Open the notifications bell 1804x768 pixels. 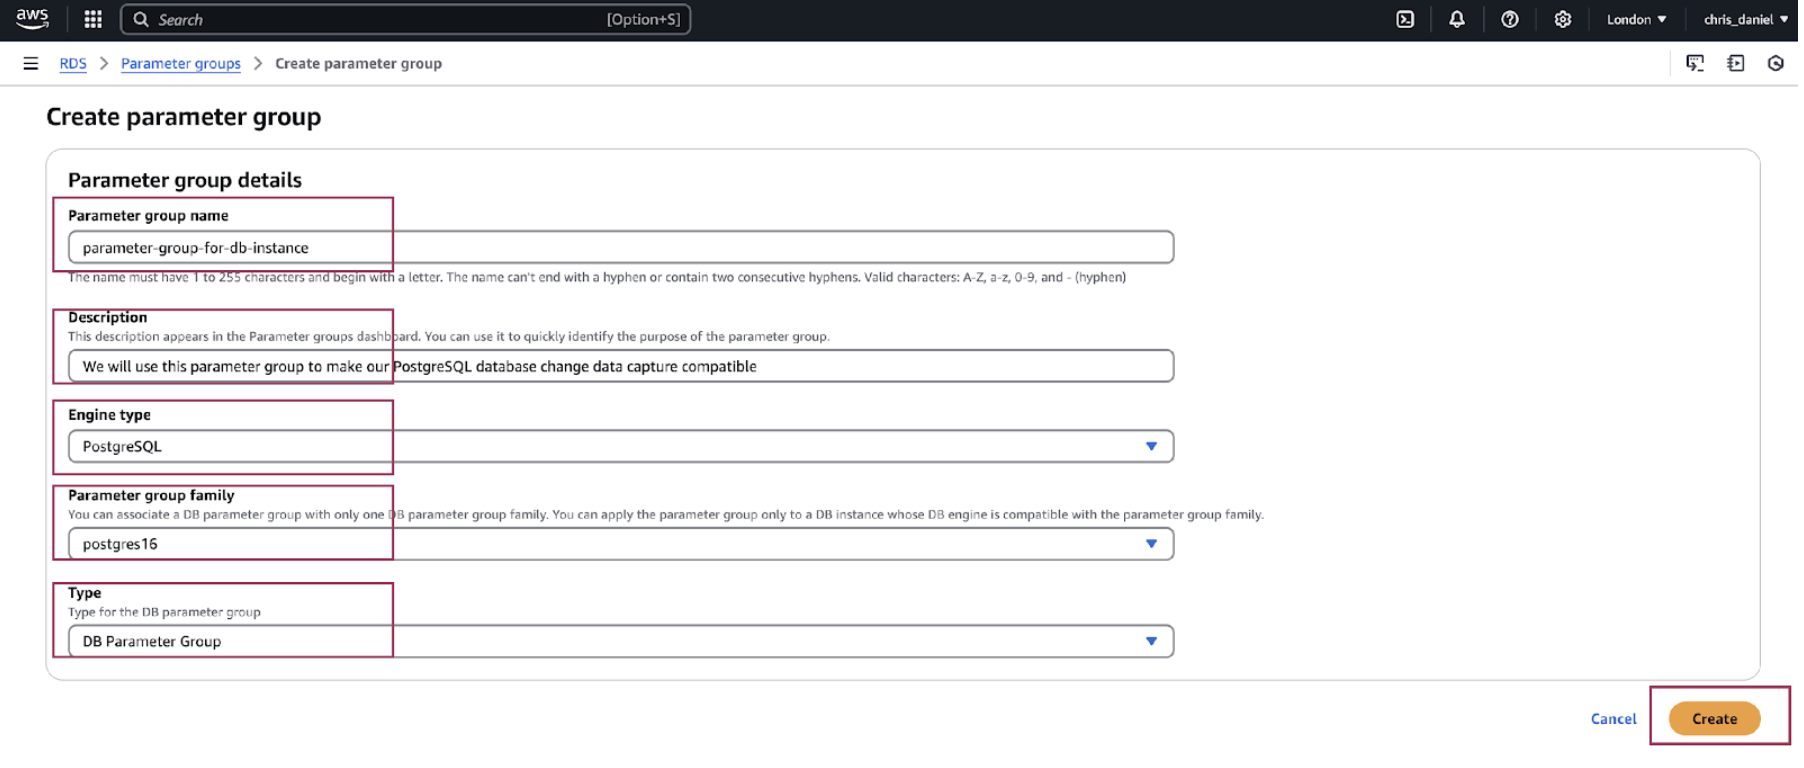pos(1457,19)
